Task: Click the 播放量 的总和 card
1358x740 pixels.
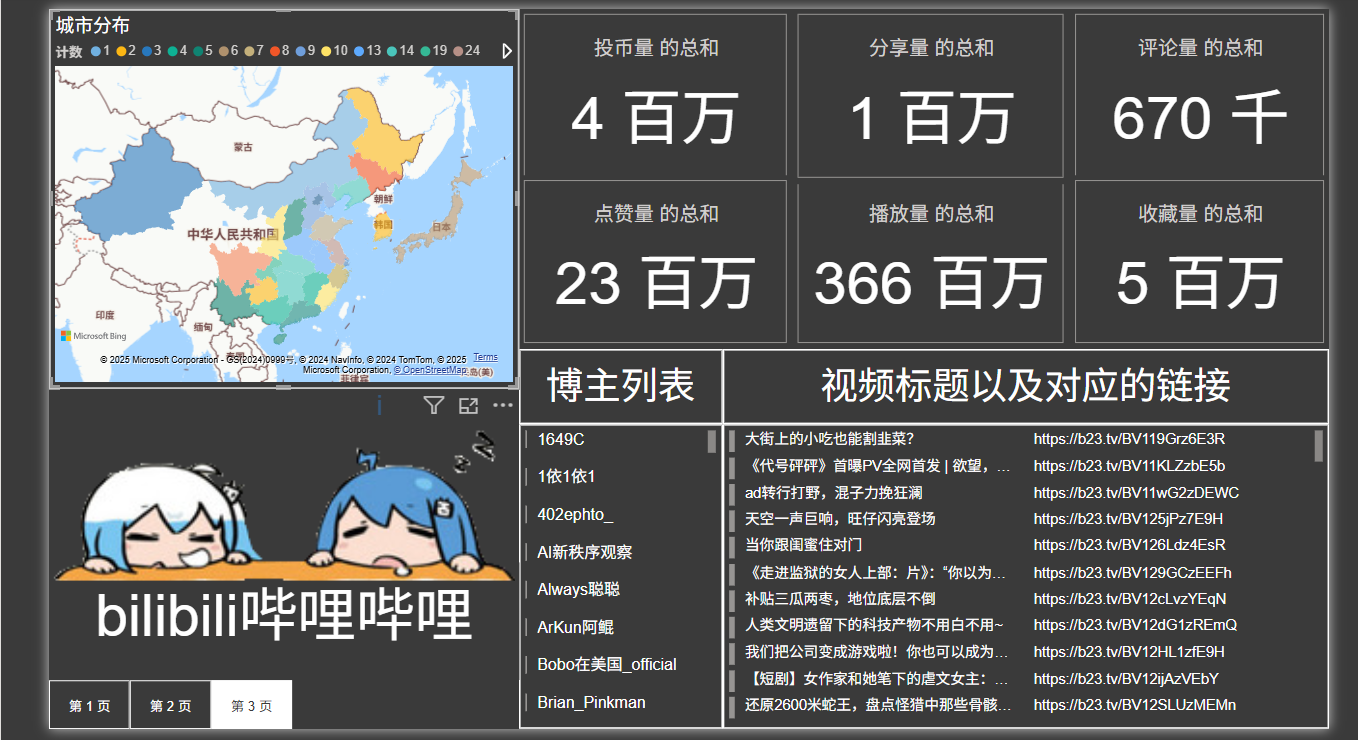Action: click(931, 262)
